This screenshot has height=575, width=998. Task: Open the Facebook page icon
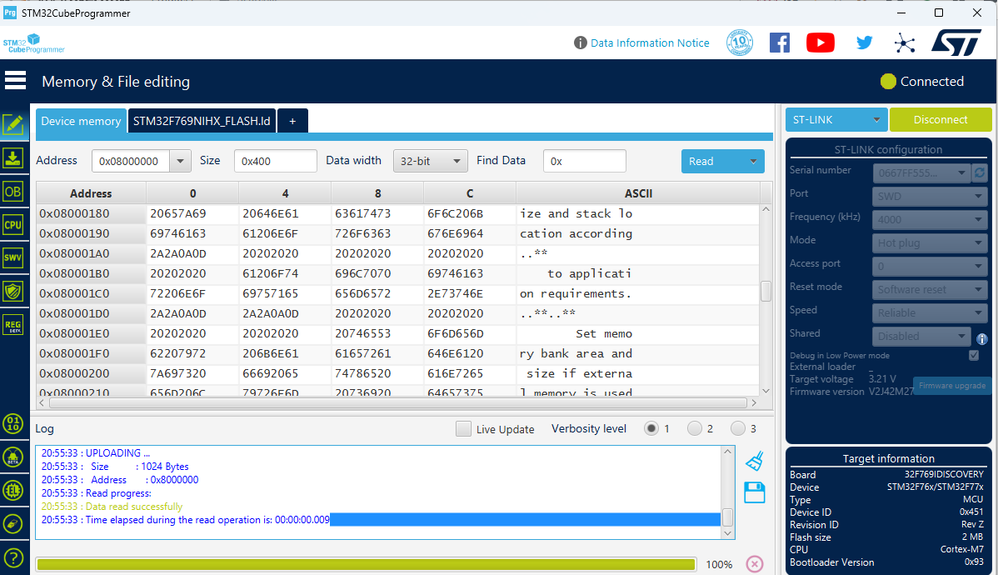click(780, 43)
